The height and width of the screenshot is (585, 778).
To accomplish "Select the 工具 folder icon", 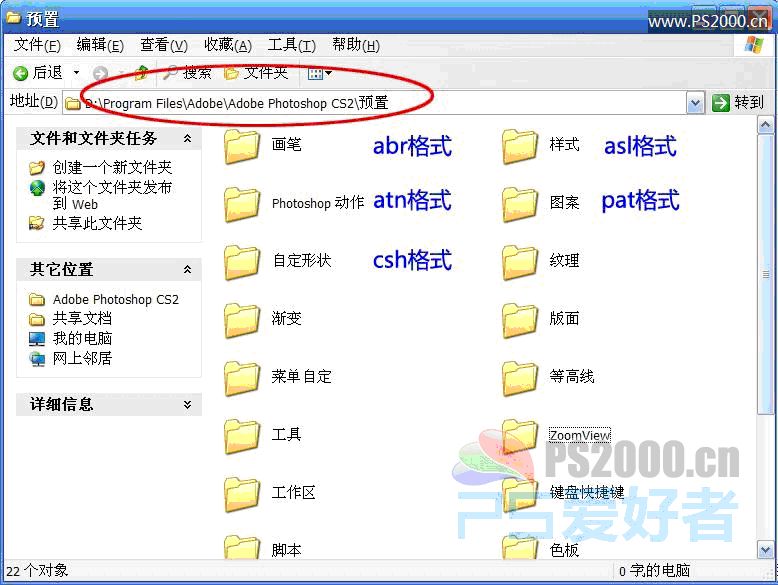I will click(x=242, y=436).
